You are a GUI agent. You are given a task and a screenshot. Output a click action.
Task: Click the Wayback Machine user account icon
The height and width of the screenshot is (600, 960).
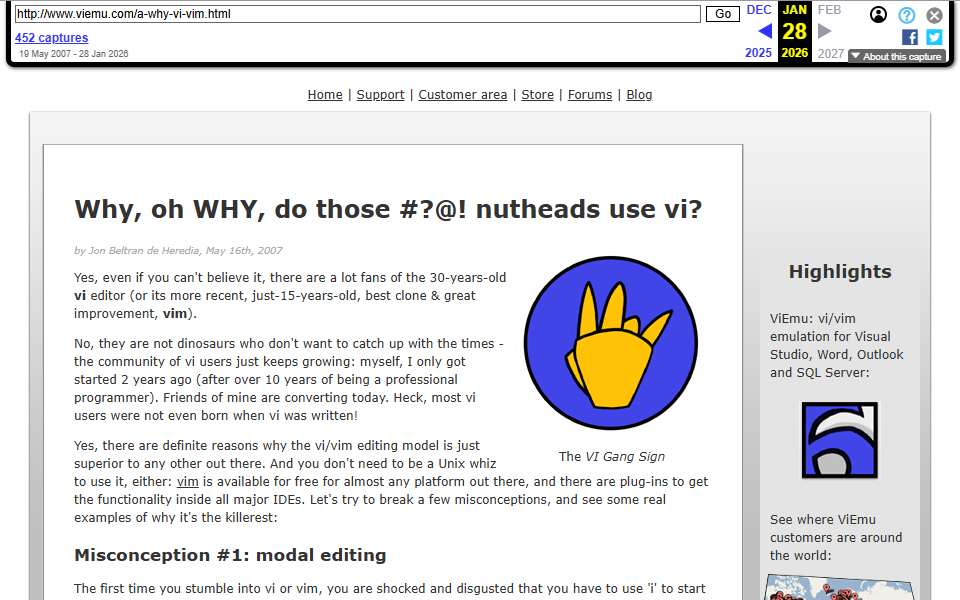click(878, 14)
